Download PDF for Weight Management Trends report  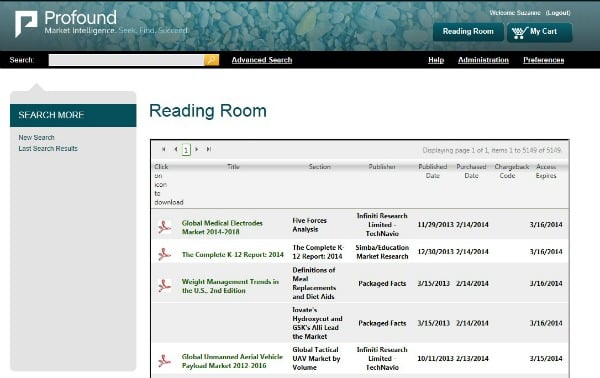165,286
